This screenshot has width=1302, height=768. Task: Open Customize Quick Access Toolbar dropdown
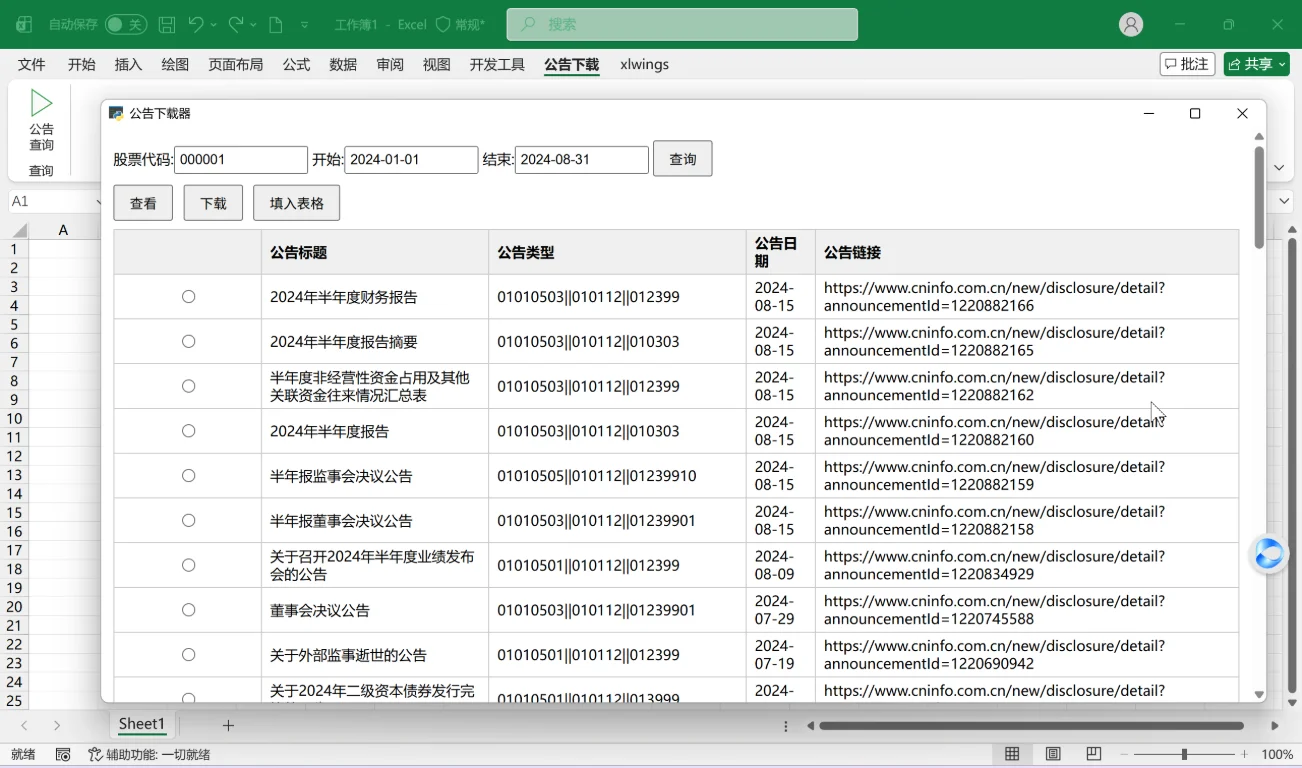pos(305,25)
